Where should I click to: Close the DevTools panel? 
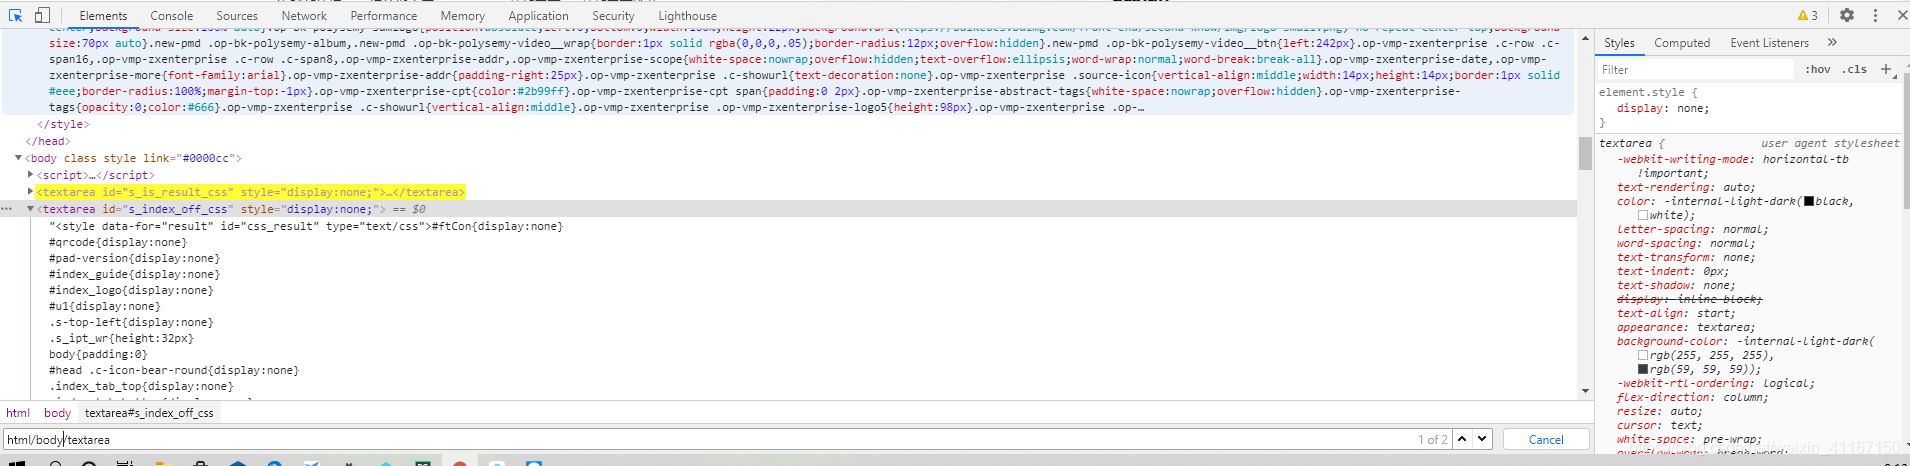(x=1902, y=15)
